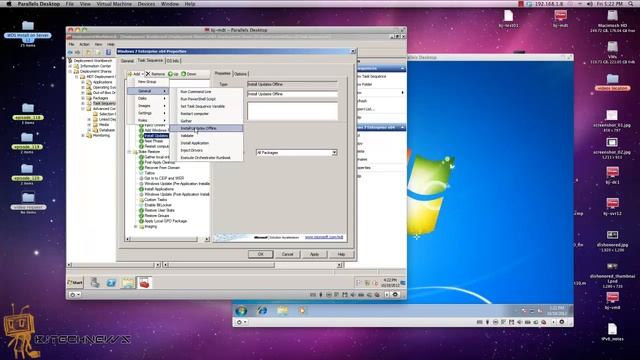Switch to the Options tab
640x360 pixels.
point(240,74)
